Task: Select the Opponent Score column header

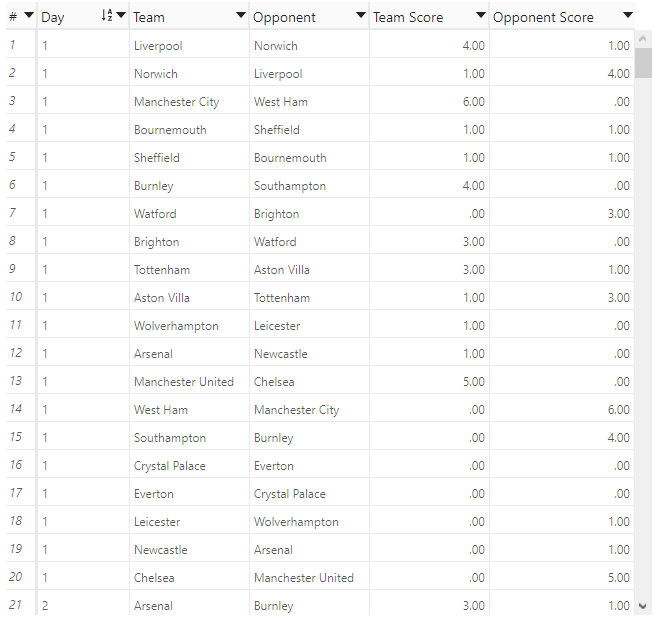Action: [562, 17]
